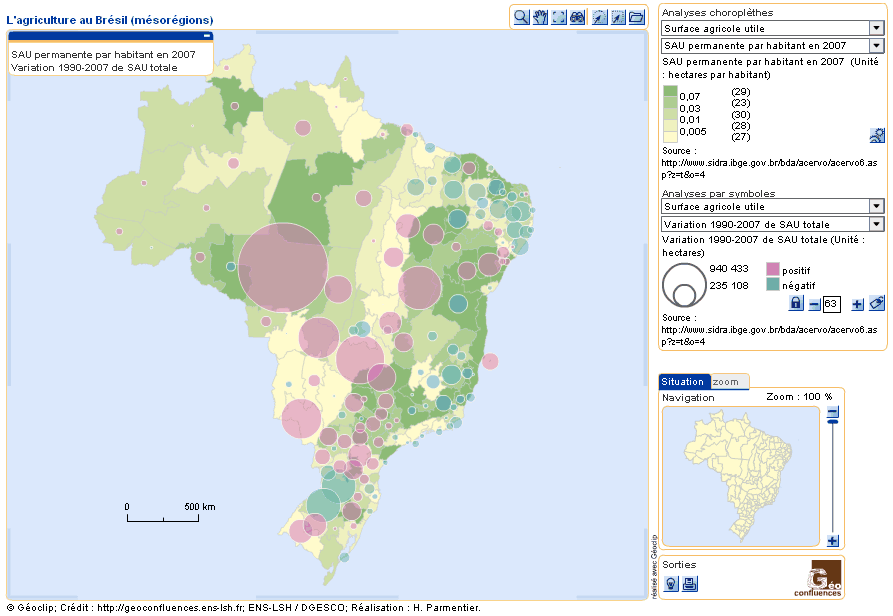Click the palette icon next to the choropleth legend
The image size is (893, 616).
tap(877, 135)
